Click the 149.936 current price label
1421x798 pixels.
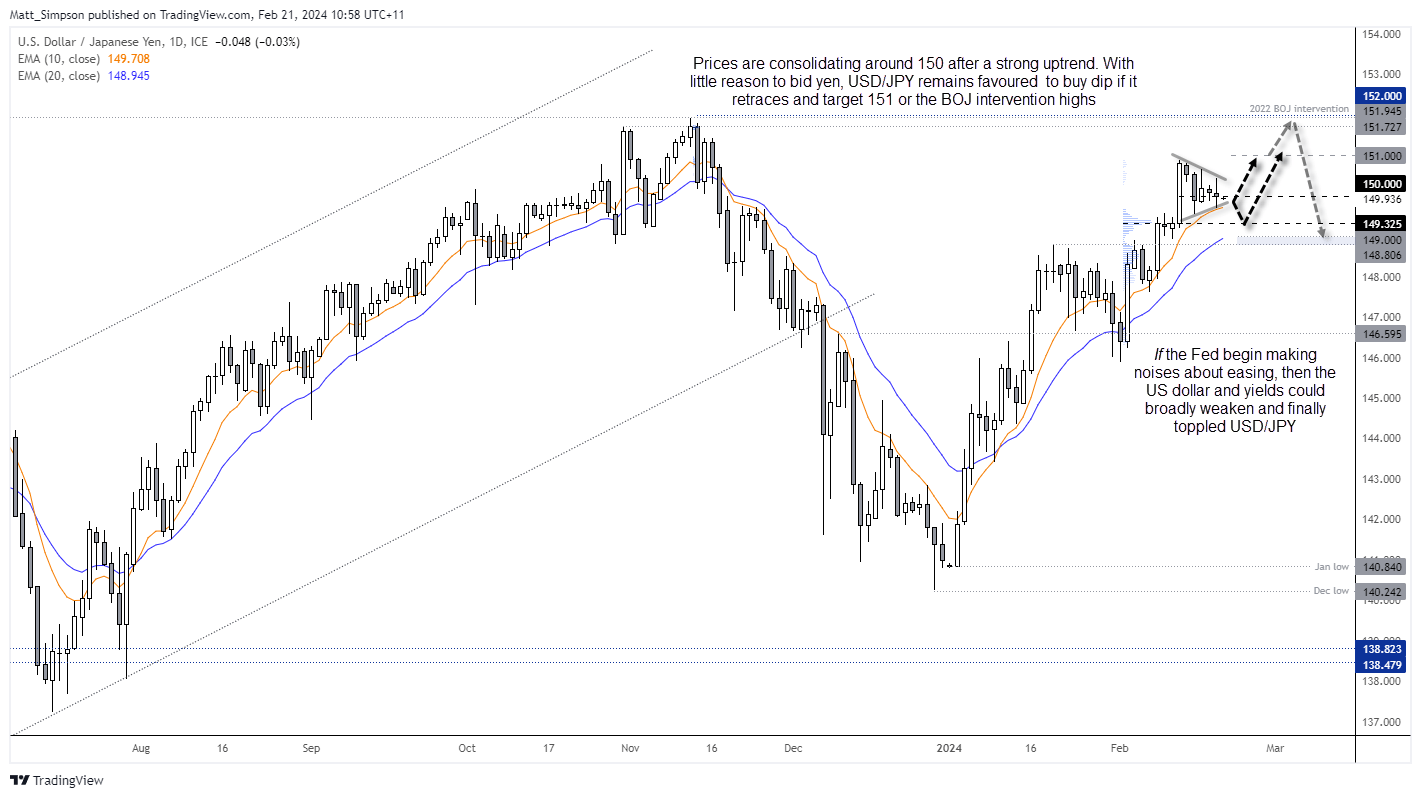click(1381, 198)
